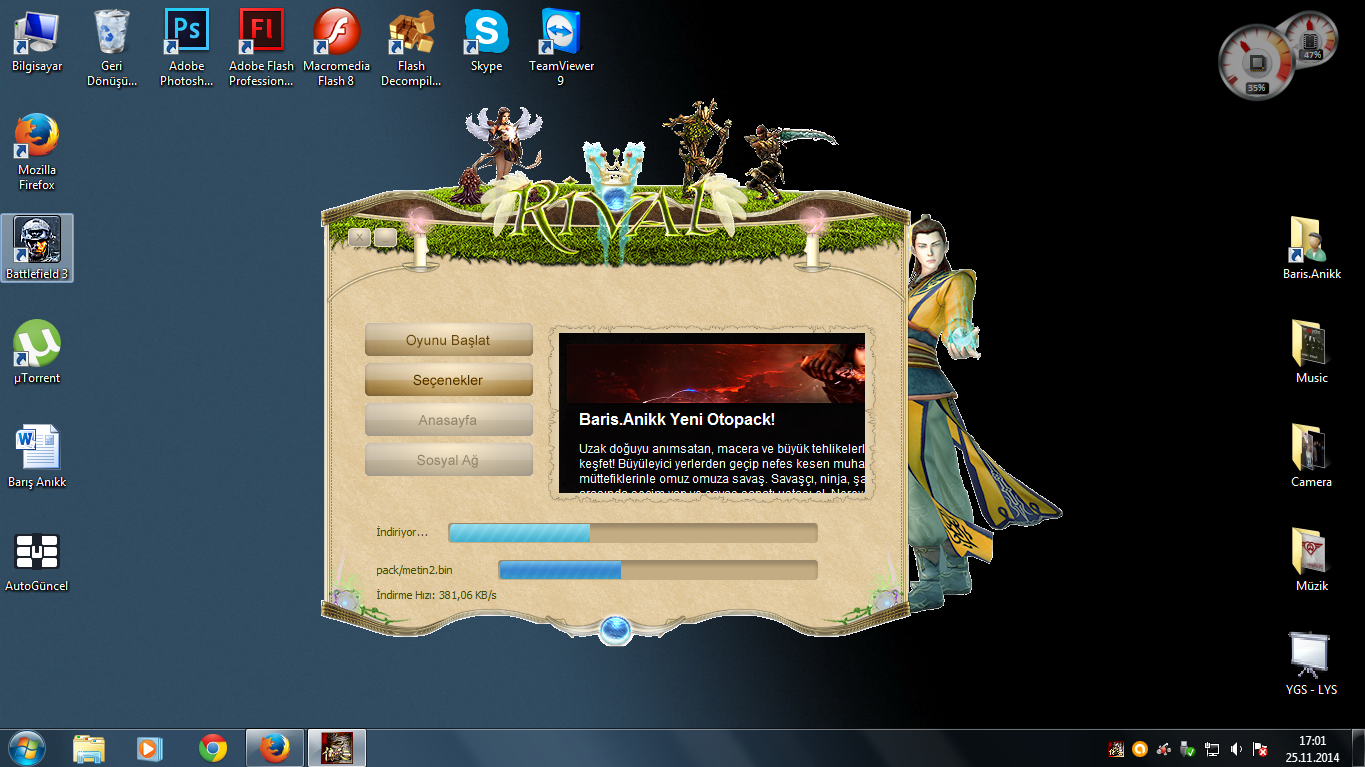Open the network connection tray icon
1365x767 pixels.
1212,749
